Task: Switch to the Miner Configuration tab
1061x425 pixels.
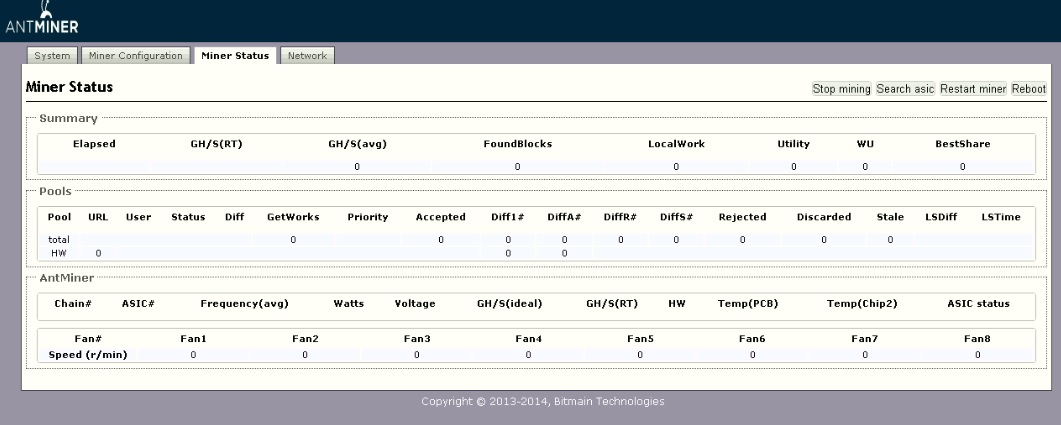Action: (135, 55)
